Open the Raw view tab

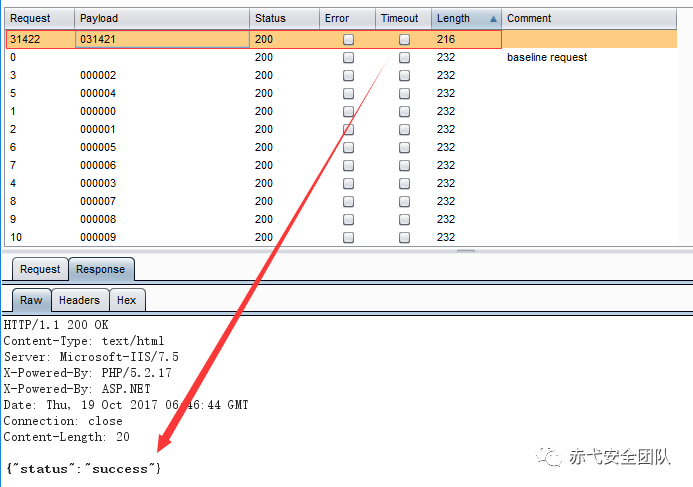click(31, 300)
